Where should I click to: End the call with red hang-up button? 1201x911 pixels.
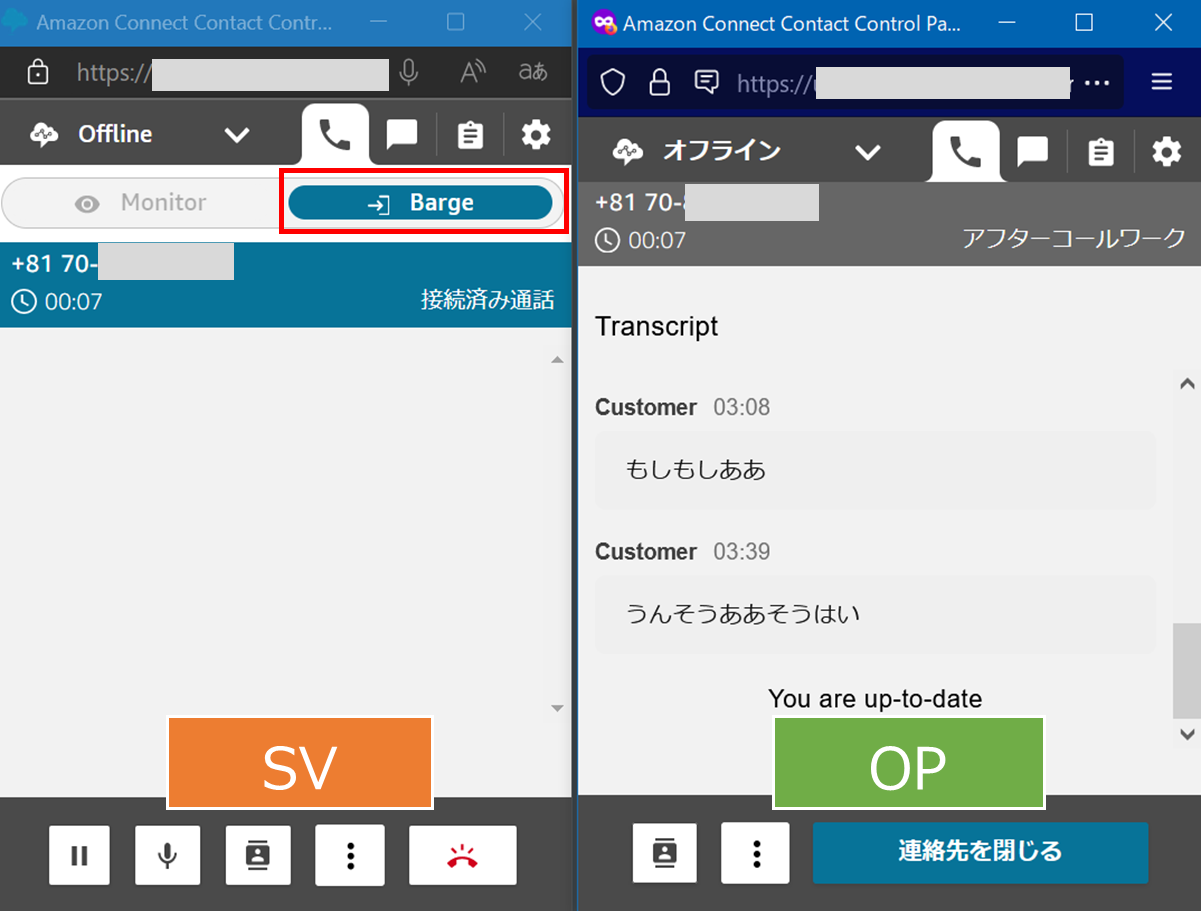coord(463,855)
